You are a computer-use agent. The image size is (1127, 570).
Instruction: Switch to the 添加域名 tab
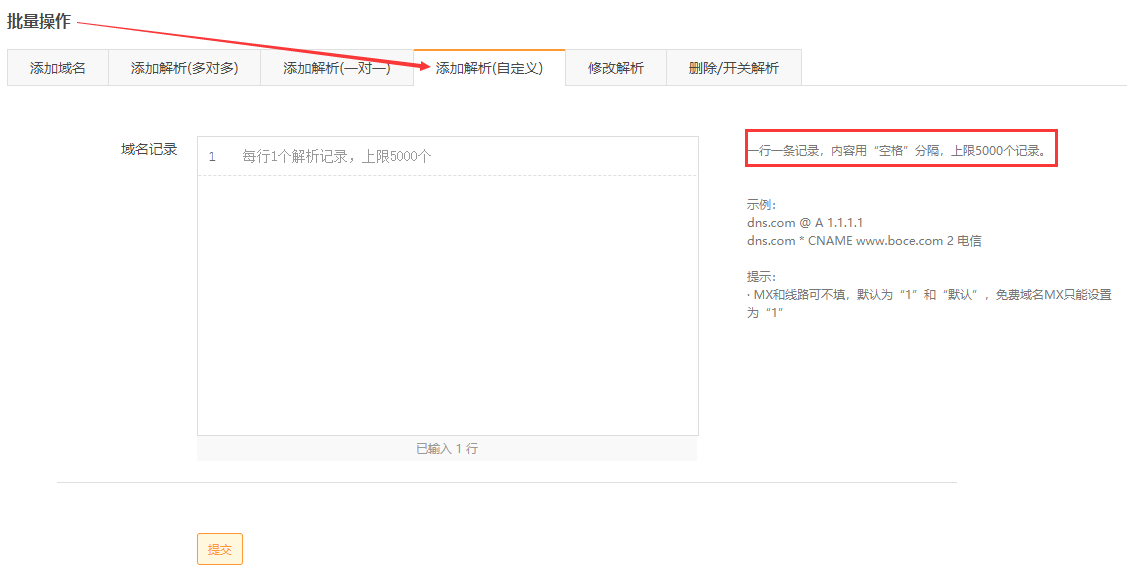click(58, 68)
